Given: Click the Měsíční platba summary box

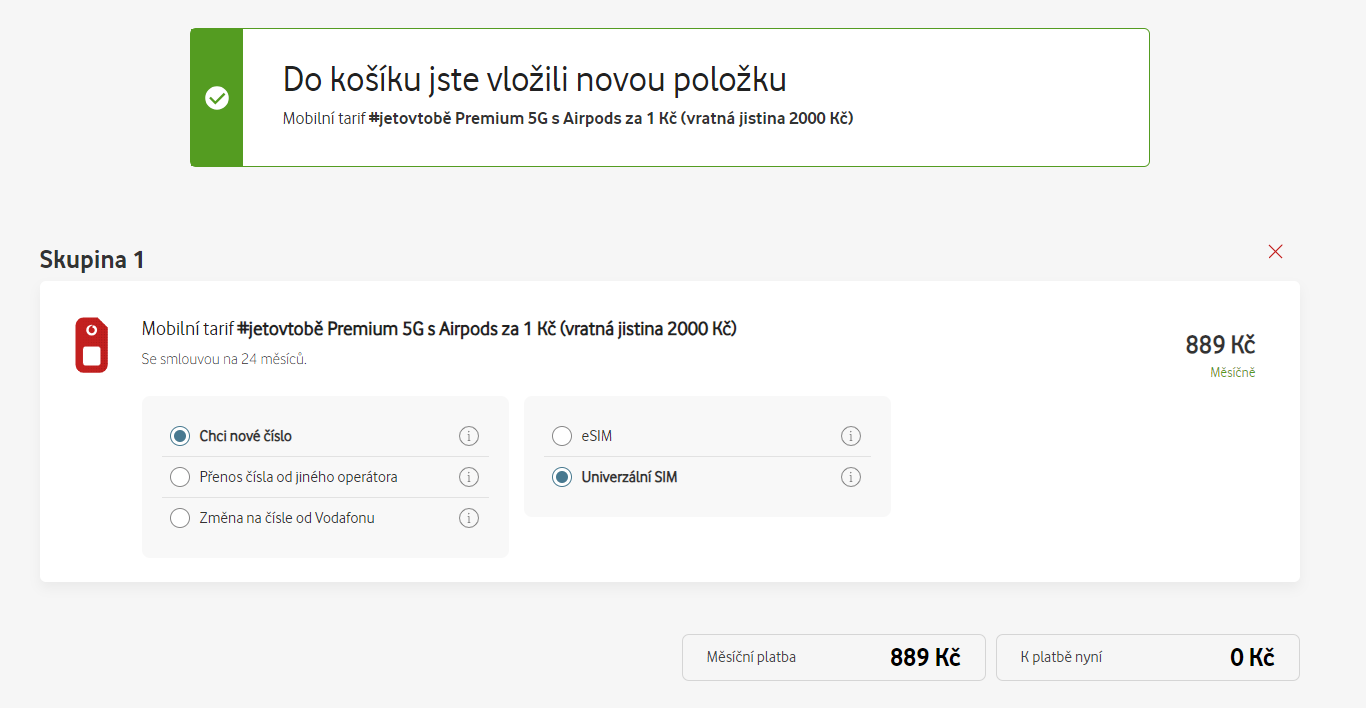Looking at the screenshot, I should click(834, 657).
